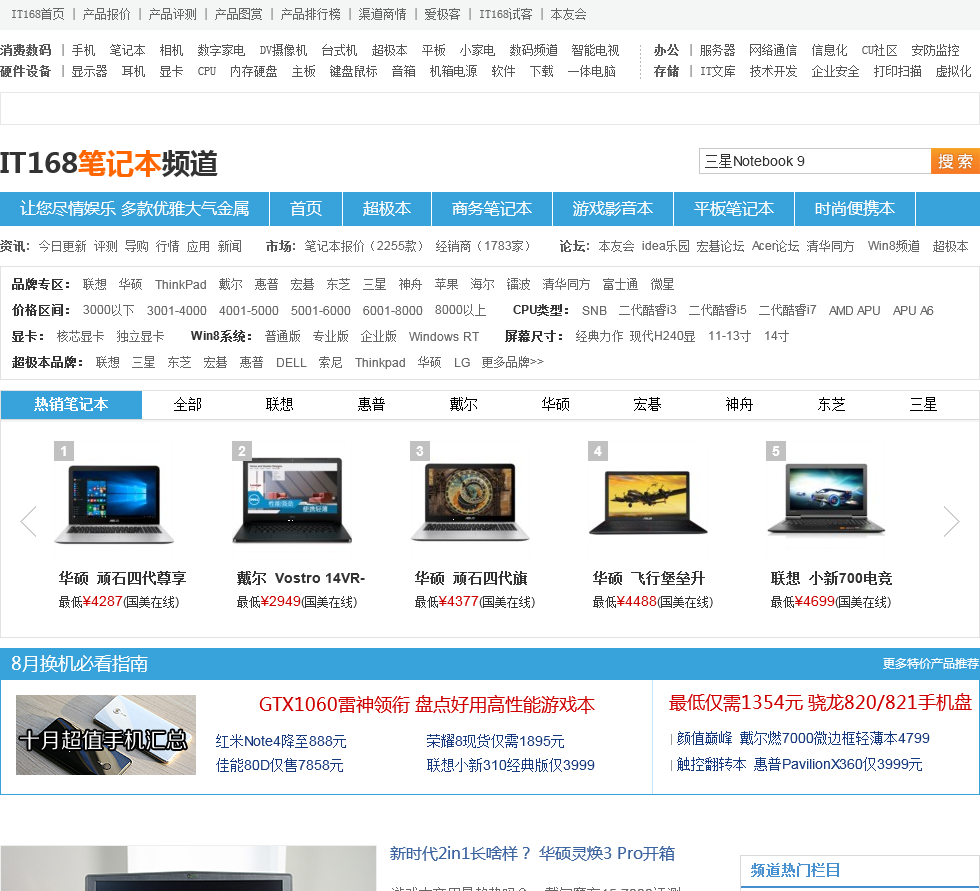Open the 智能电视 category link

[x=595, y=50]
